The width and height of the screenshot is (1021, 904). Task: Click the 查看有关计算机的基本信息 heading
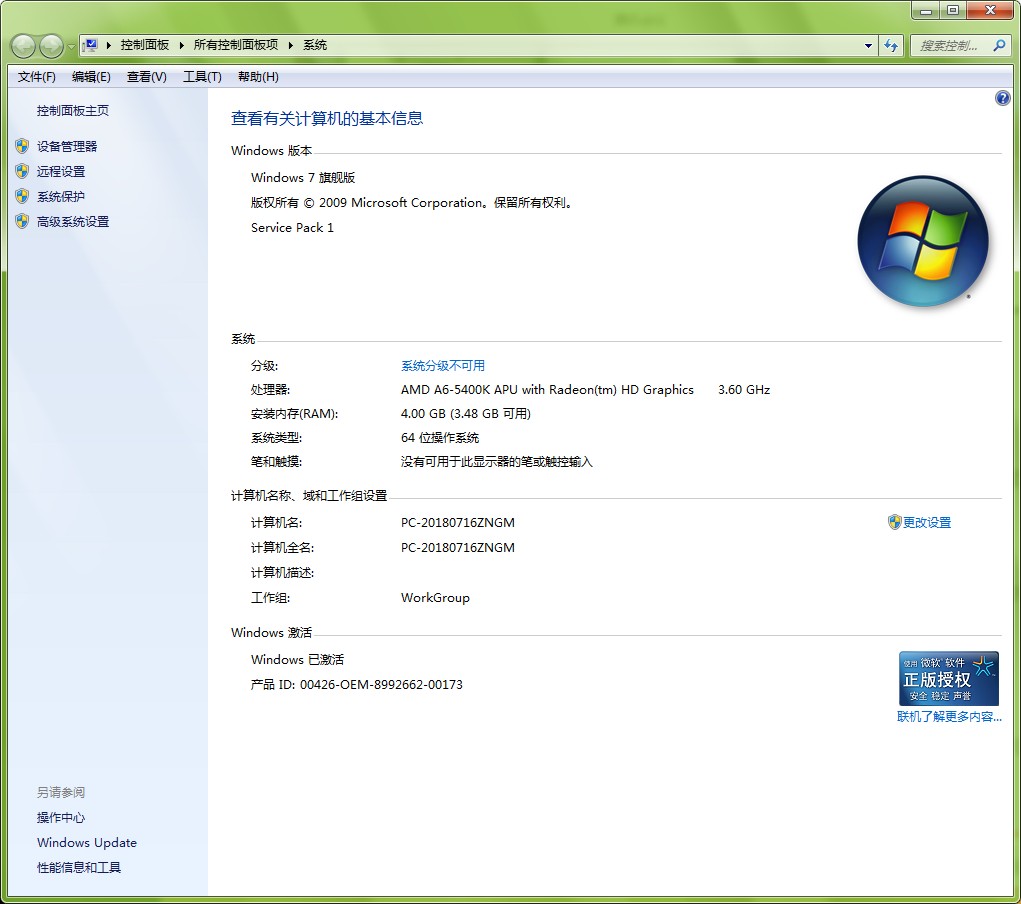[x=327, y=119]
